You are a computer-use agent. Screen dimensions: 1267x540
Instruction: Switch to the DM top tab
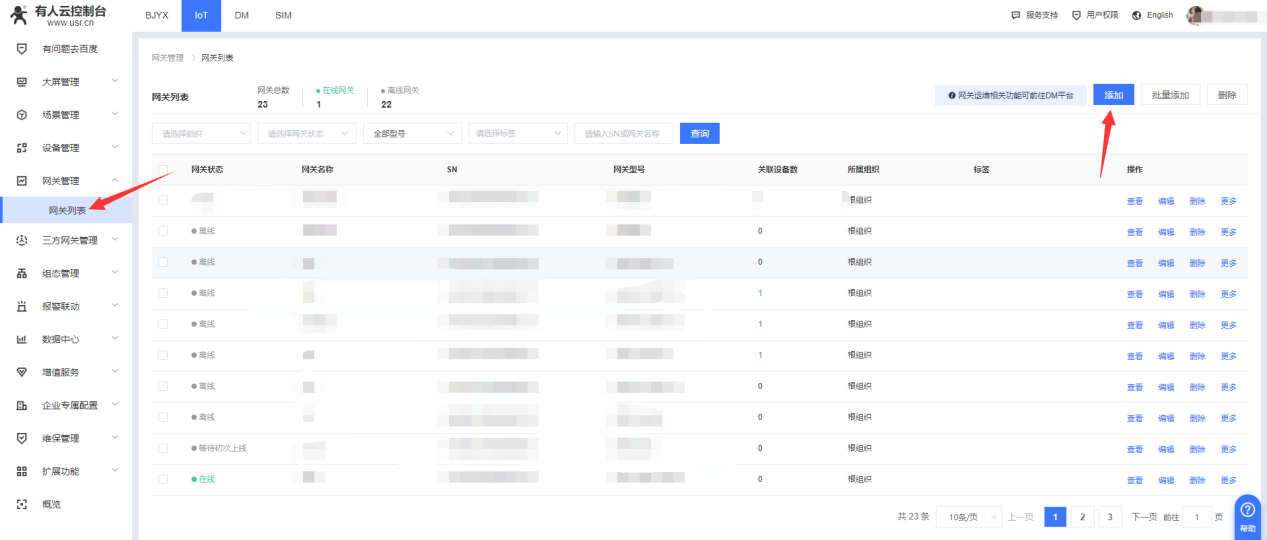pos(241,15)
